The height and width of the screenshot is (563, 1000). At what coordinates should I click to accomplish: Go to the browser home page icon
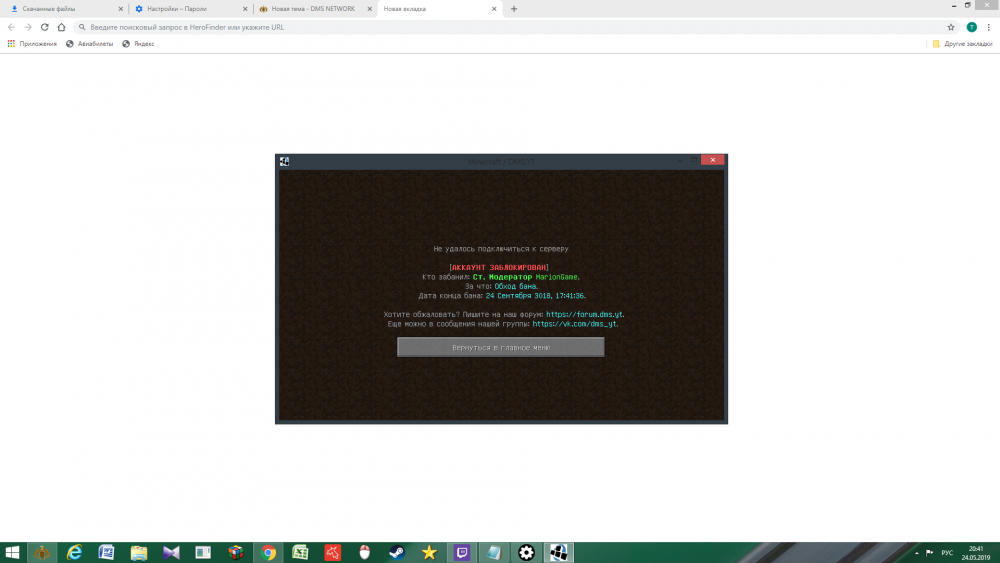pyautogui.click(x=62, y=27)
